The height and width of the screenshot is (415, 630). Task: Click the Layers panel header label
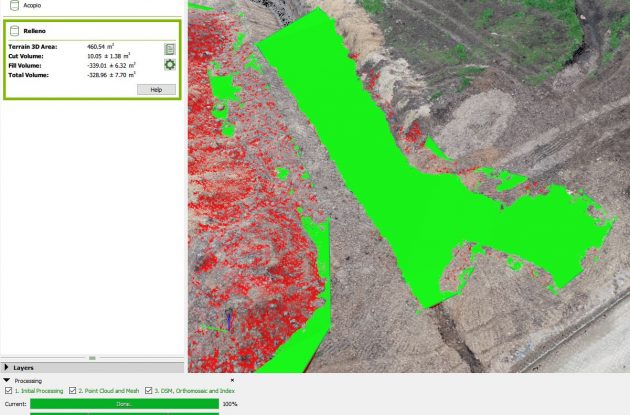tap(23, 368)
